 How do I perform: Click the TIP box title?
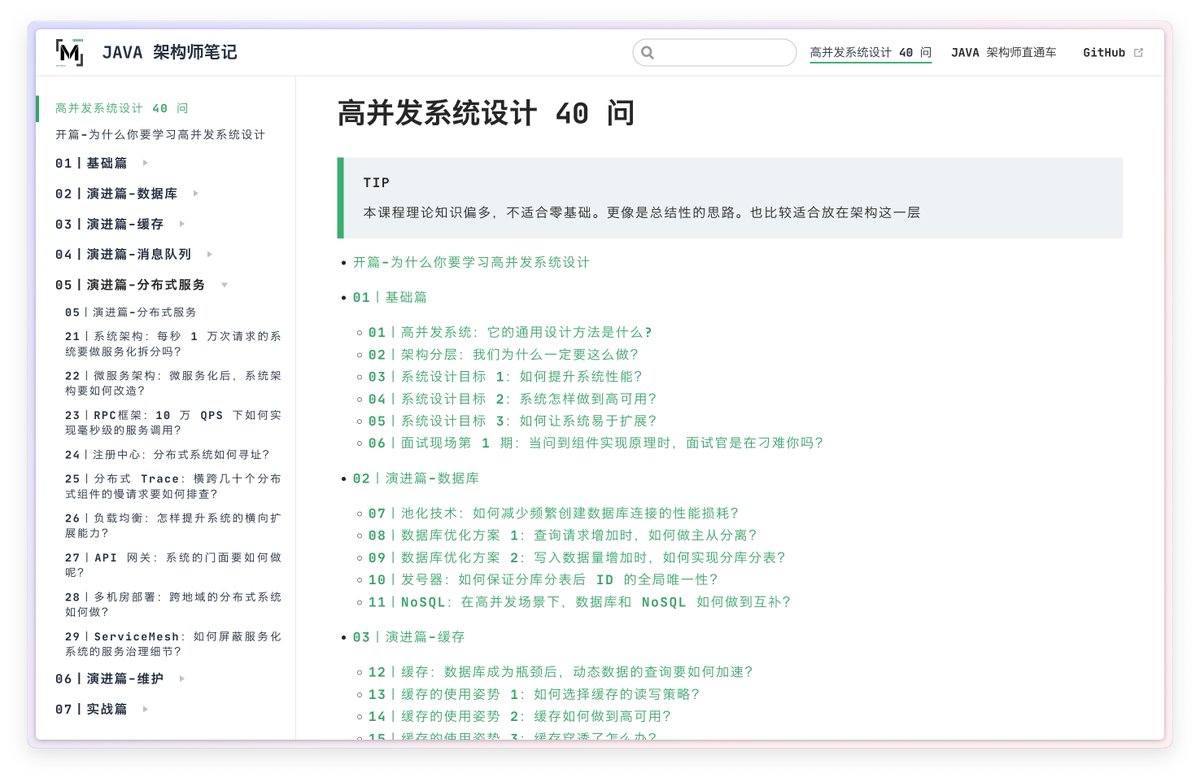click(377, 183)
